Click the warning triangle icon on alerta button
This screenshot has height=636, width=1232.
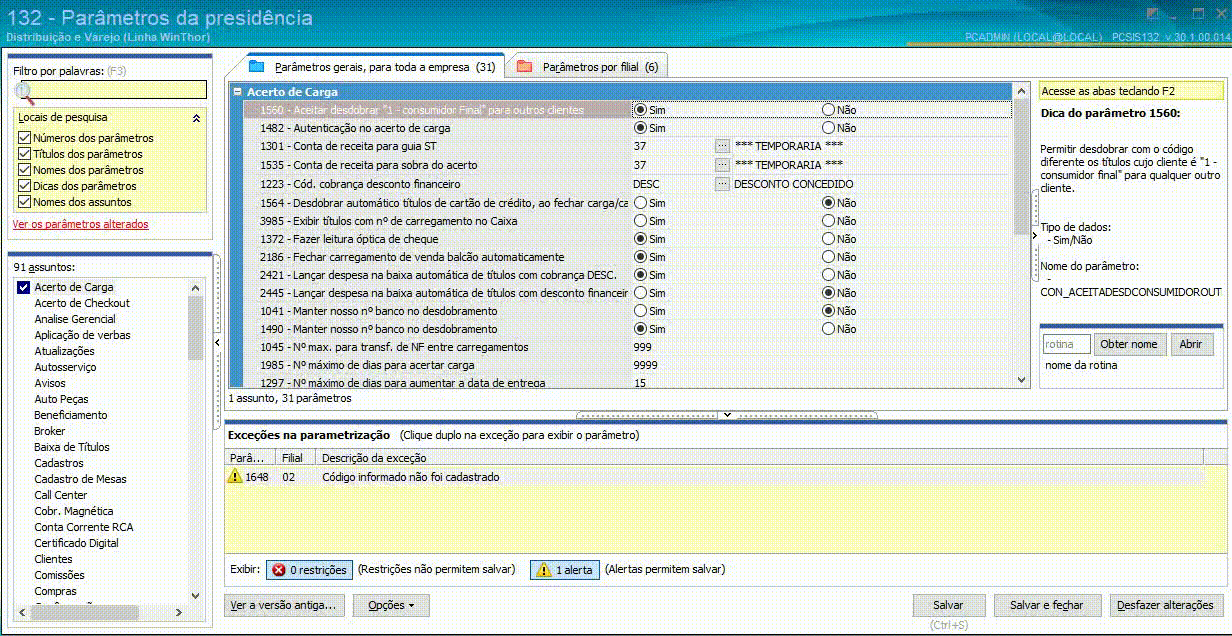(543, 570)
